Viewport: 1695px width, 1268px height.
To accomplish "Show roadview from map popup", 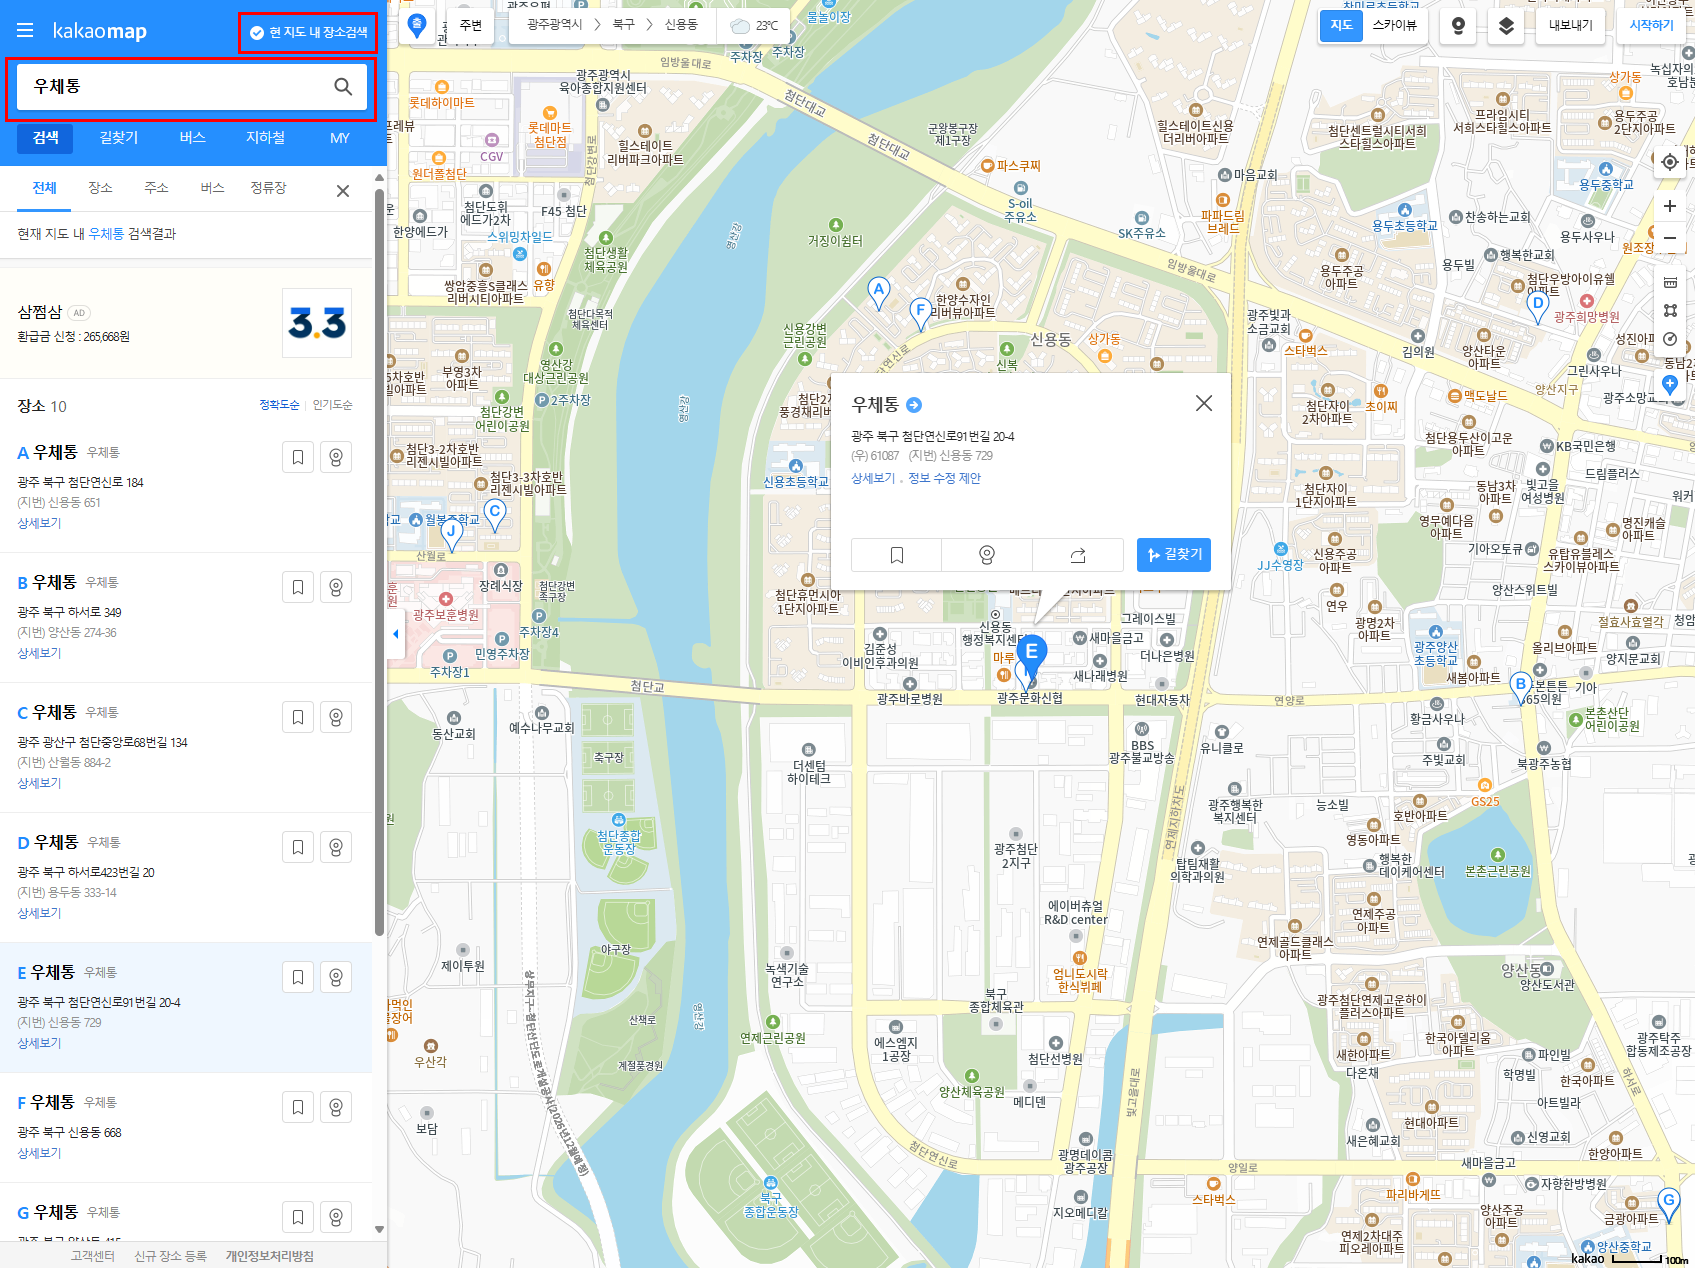I will 986,555.
